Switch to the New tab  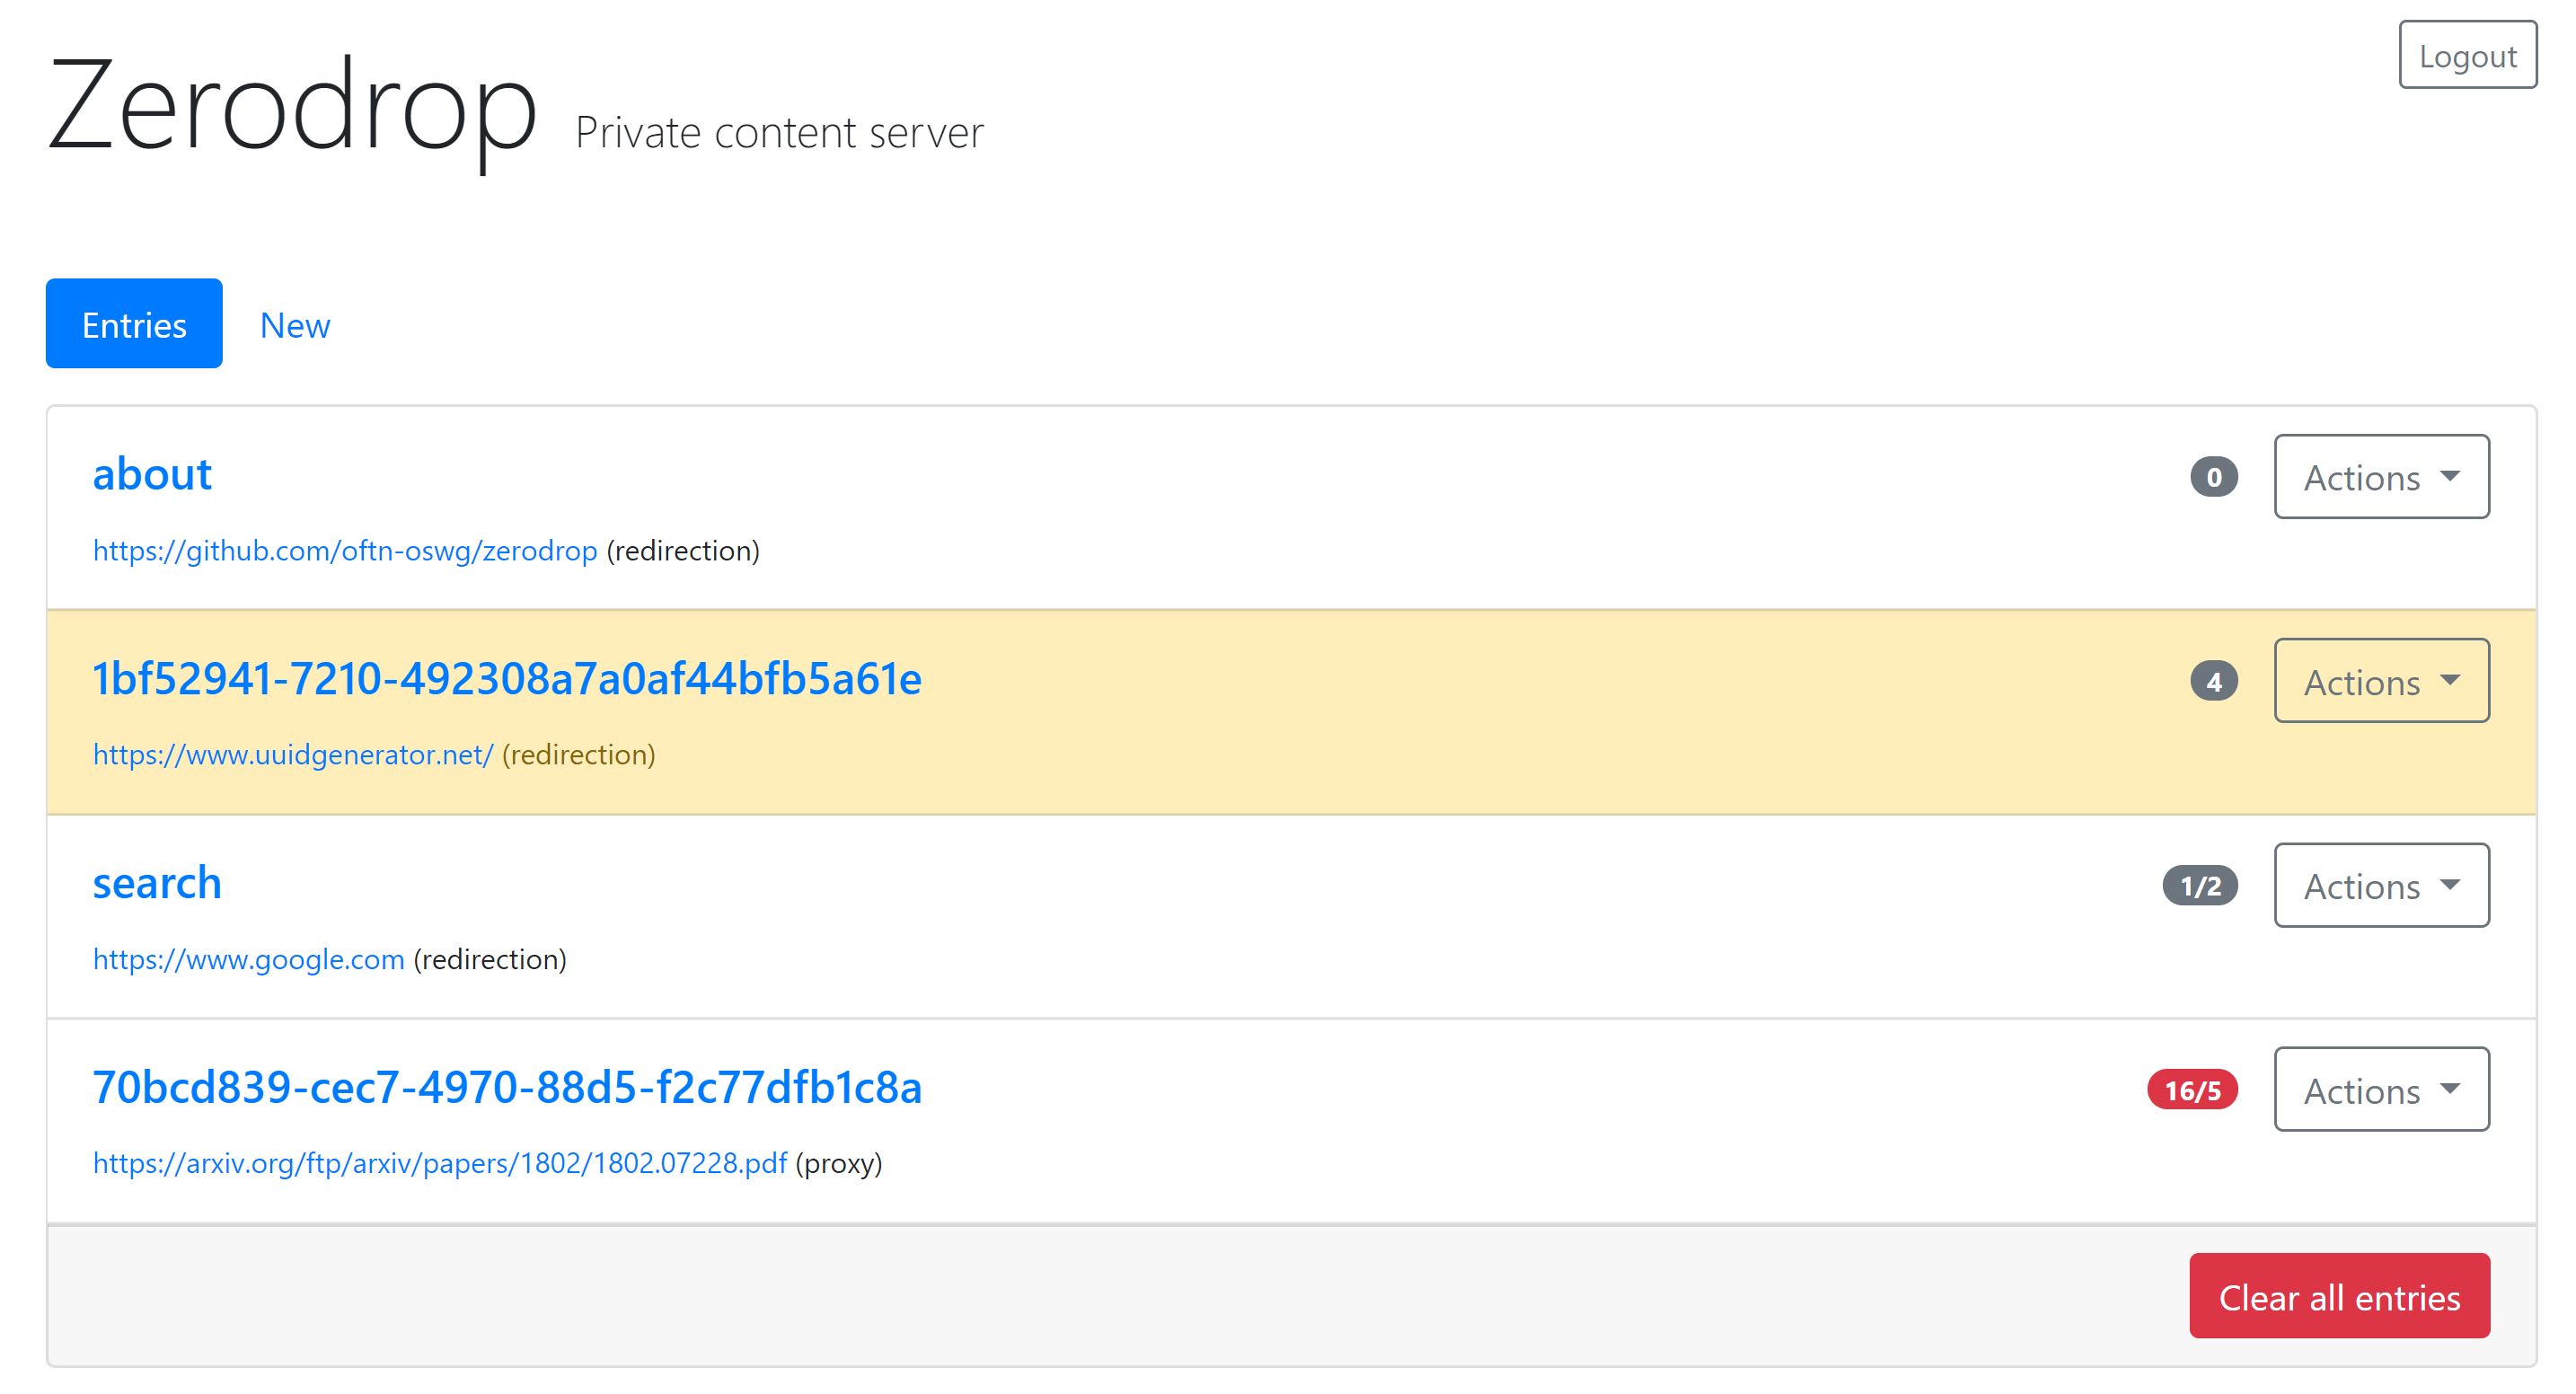tap(294, 324)
